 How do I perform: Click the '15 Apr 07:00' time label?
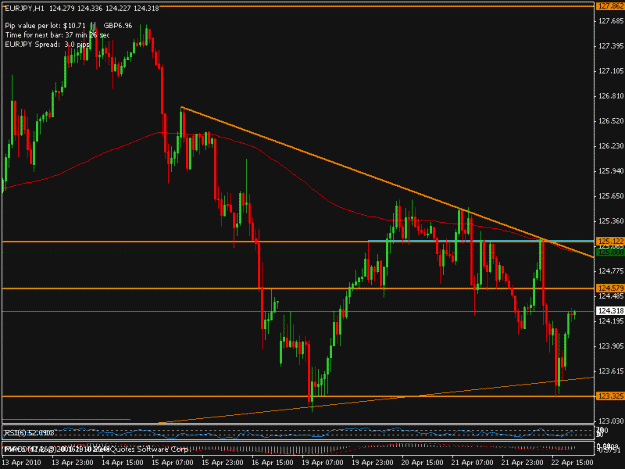(x=172, y=463)
